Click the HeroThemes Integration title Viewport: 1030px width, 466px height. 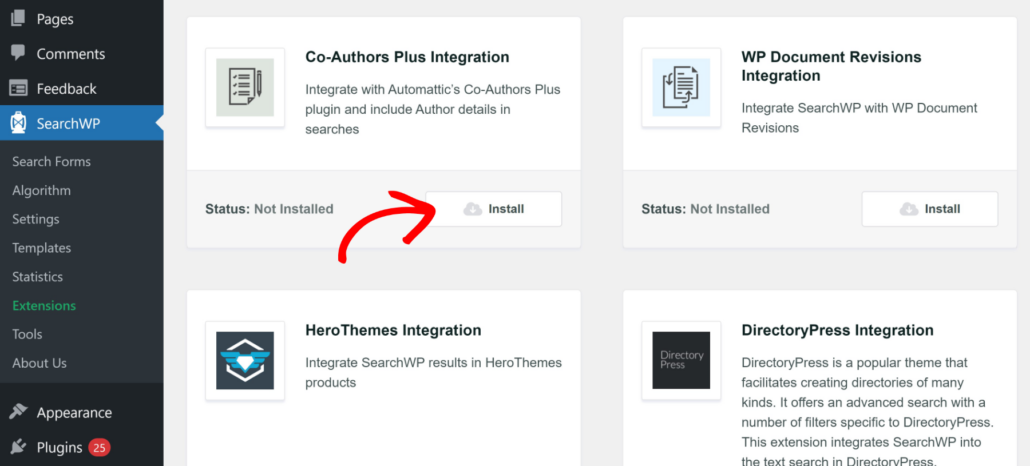click(393, 330)
